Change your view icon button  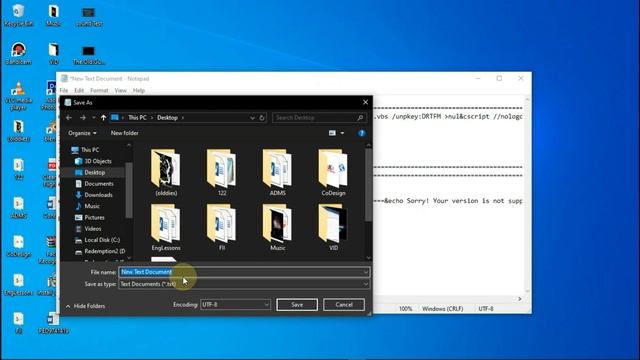[x=332, y=133]
